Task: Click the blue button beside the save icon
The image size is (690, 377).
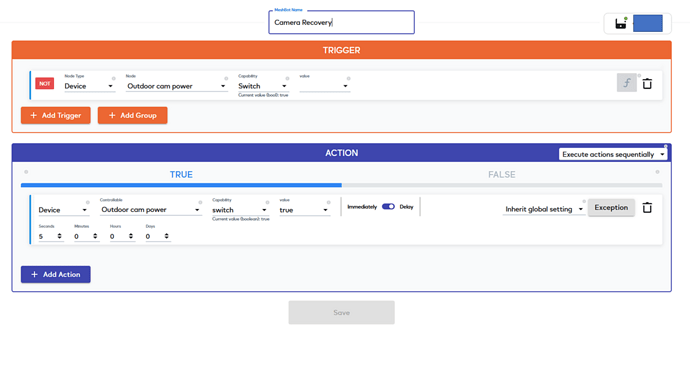Action: (x=648, y=23)
